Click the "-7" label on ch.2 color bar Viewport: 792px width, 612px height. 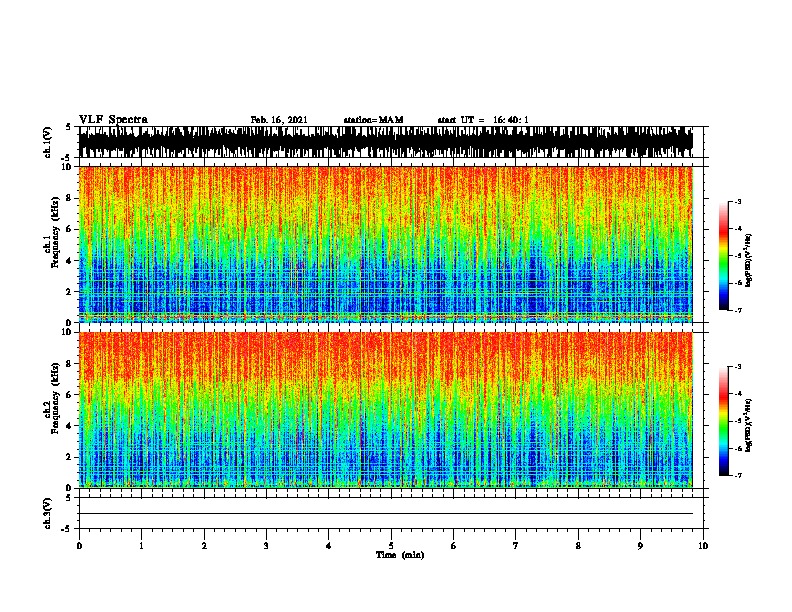737,476
